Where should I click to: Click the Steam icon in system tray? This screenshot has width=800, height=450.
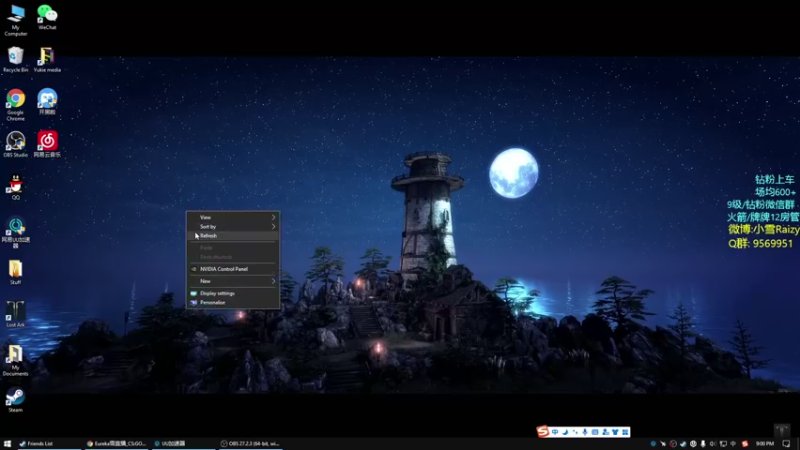coord(683,444)
